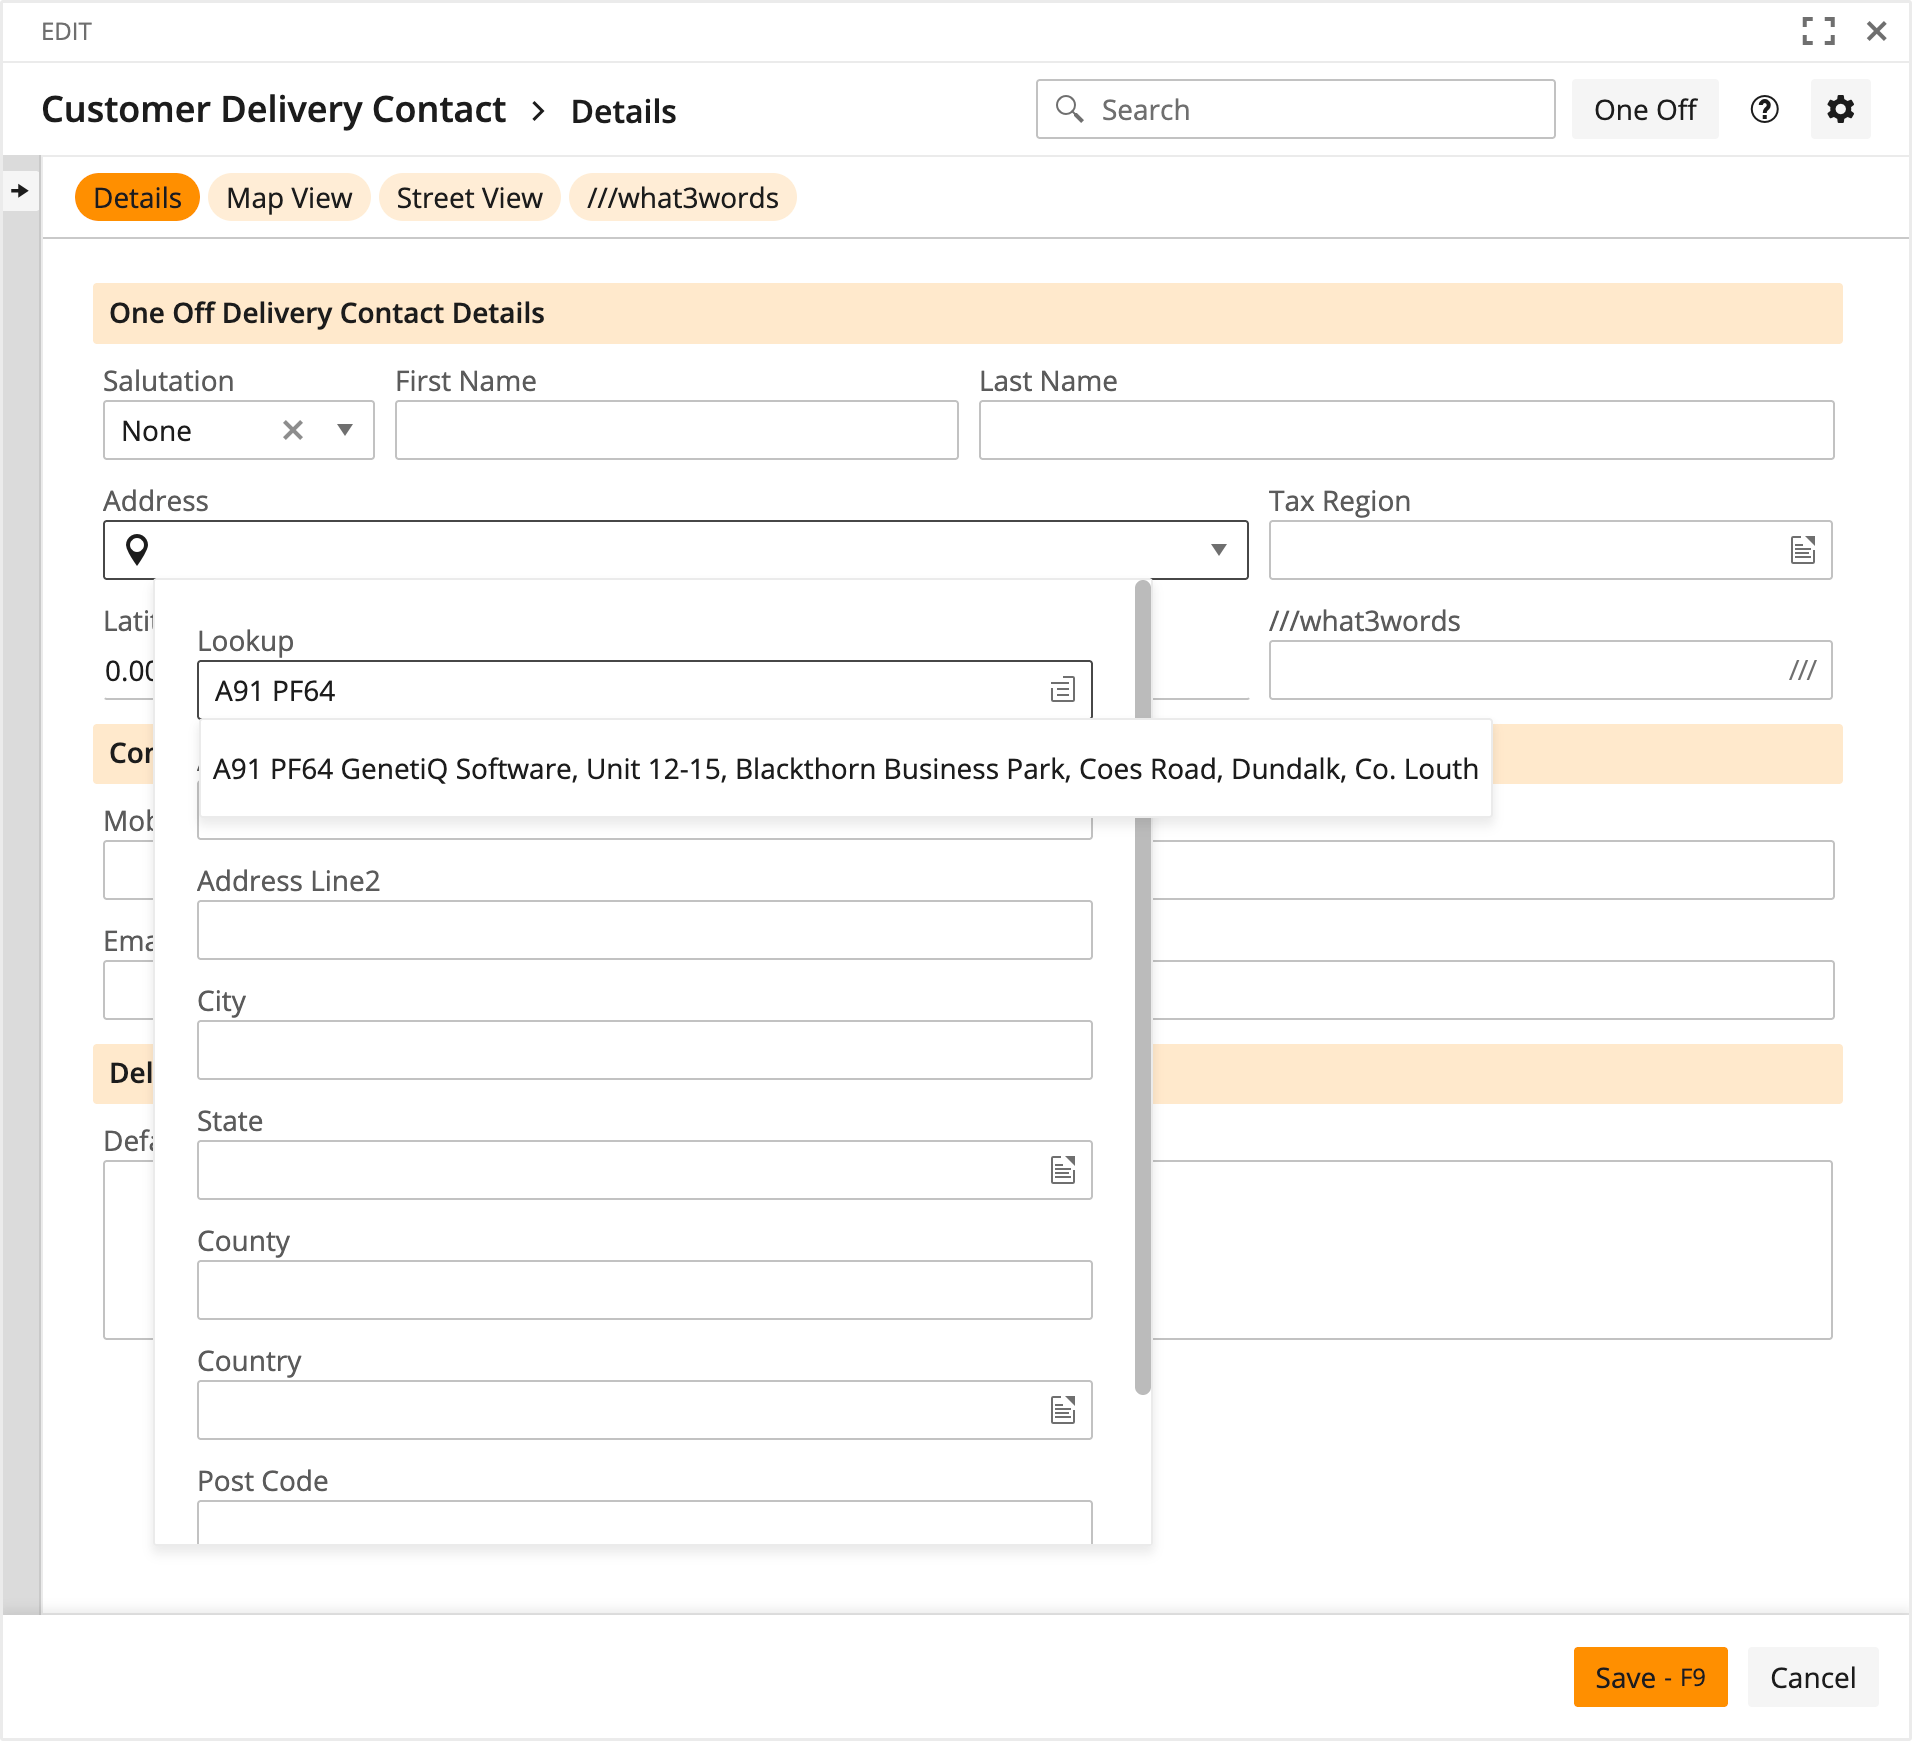The width and height of the screenshot is (1912, 1741).
Task: Click the Save - F9 button
Action: 1649,1677
